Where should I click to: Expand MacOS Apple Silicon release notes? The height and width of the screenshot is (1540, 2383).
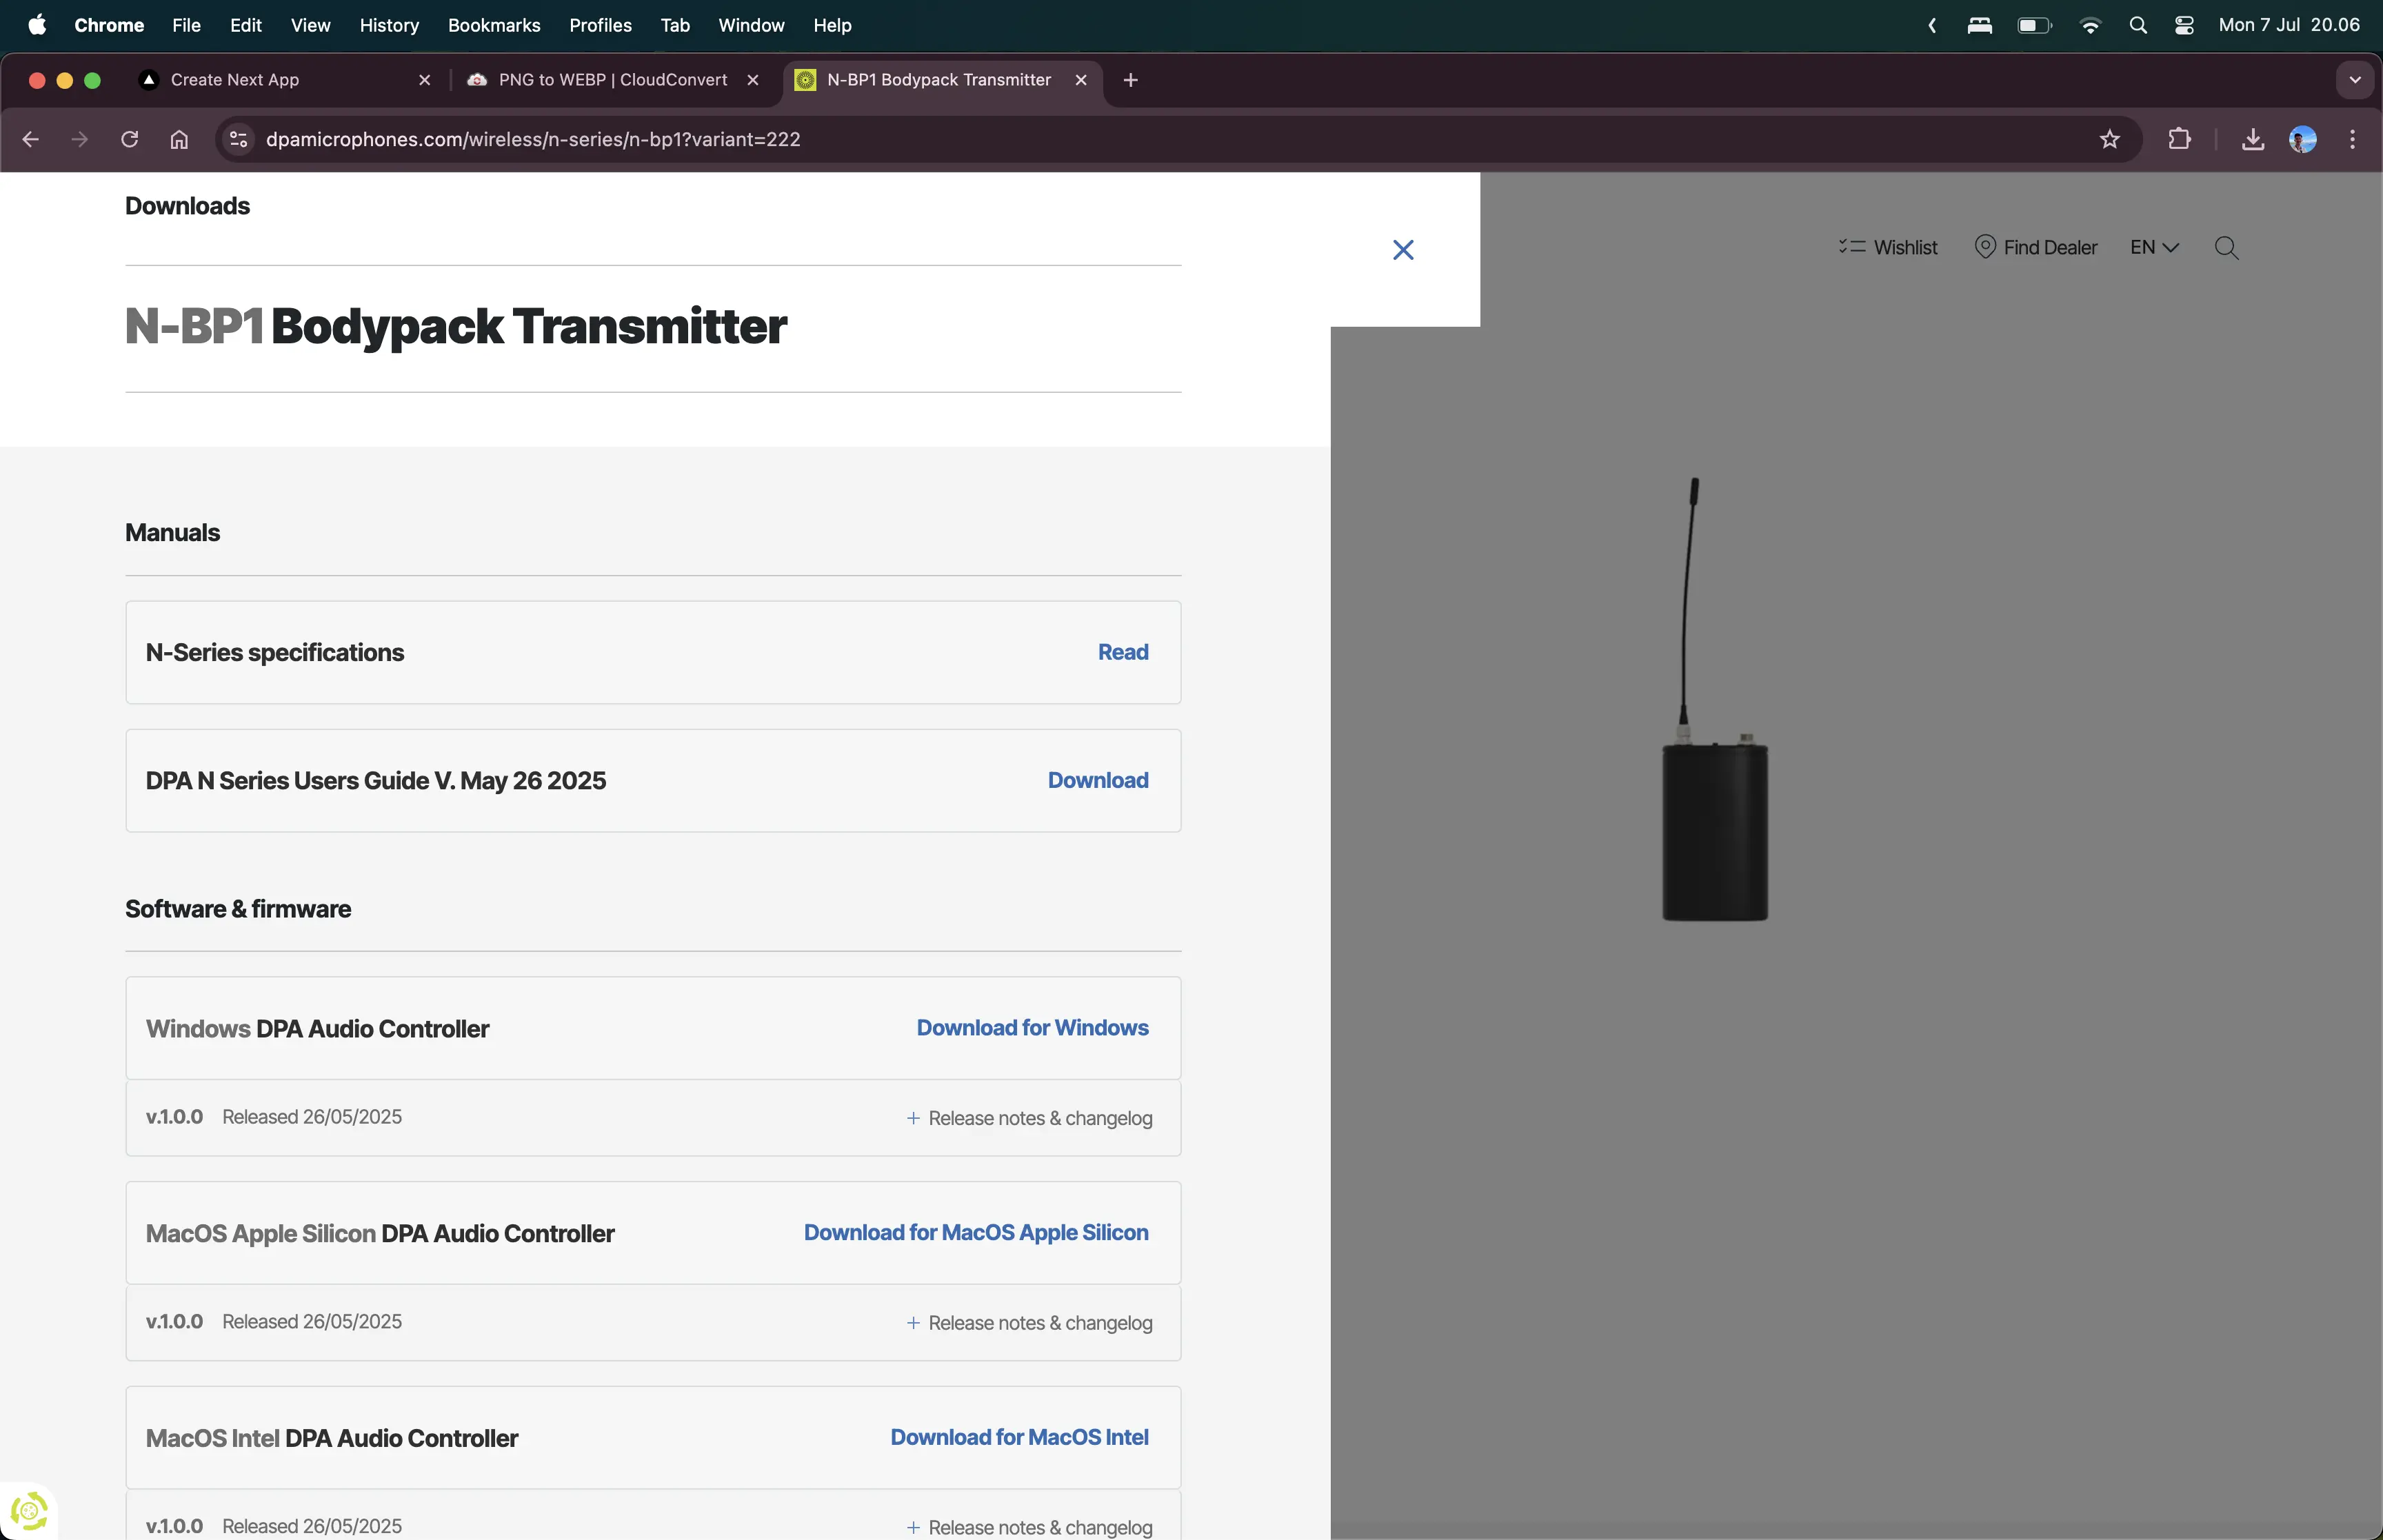[1029, 1323]
